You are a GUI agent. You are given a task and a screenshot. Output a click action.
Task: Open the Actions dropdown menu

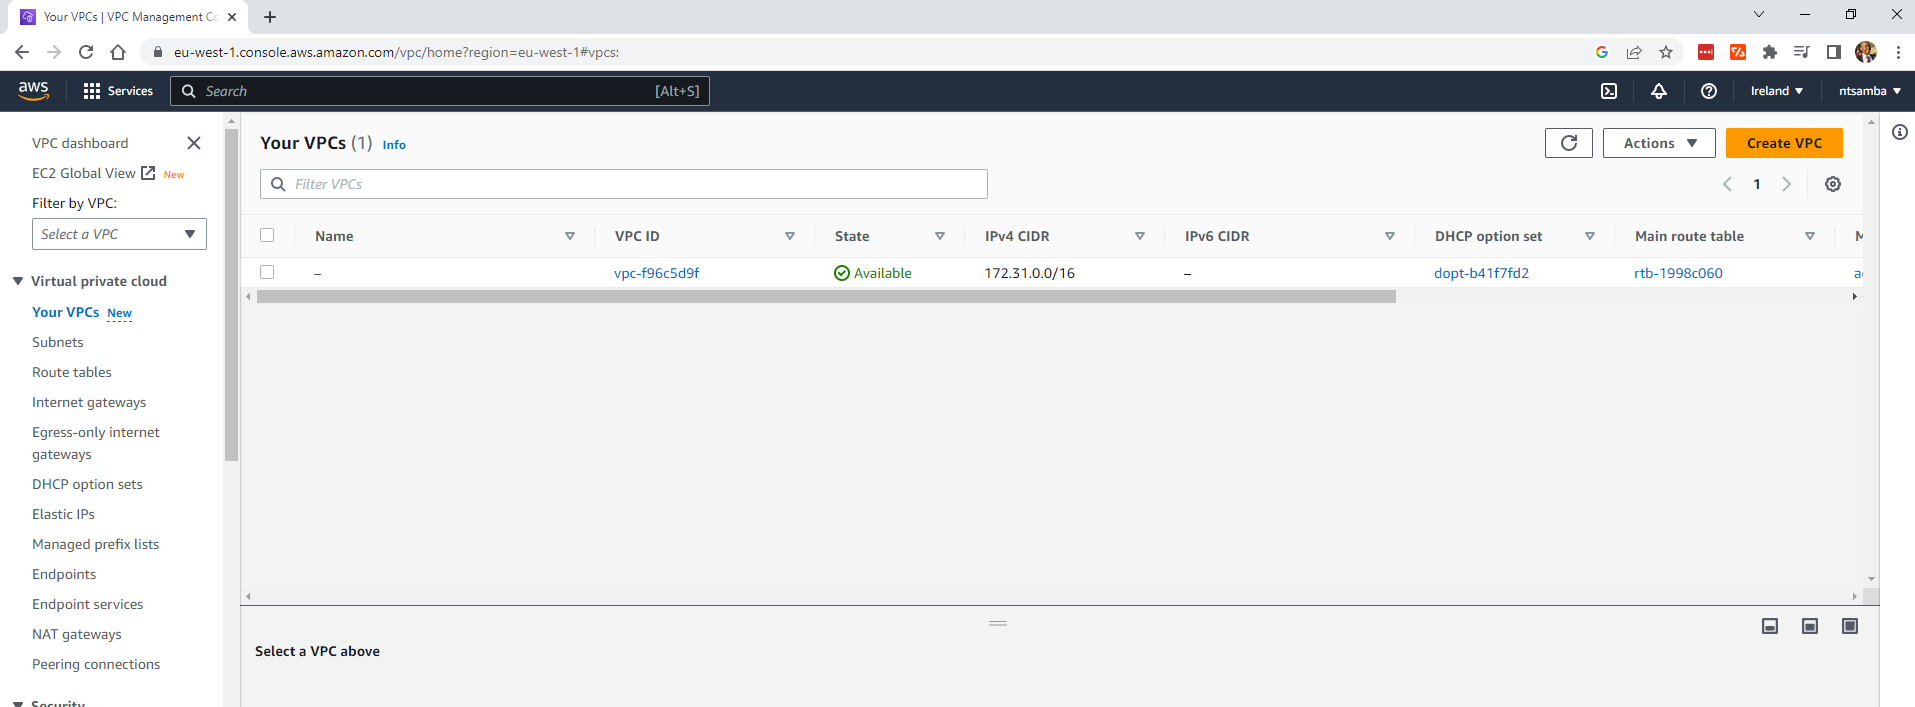coord(1659,143)
